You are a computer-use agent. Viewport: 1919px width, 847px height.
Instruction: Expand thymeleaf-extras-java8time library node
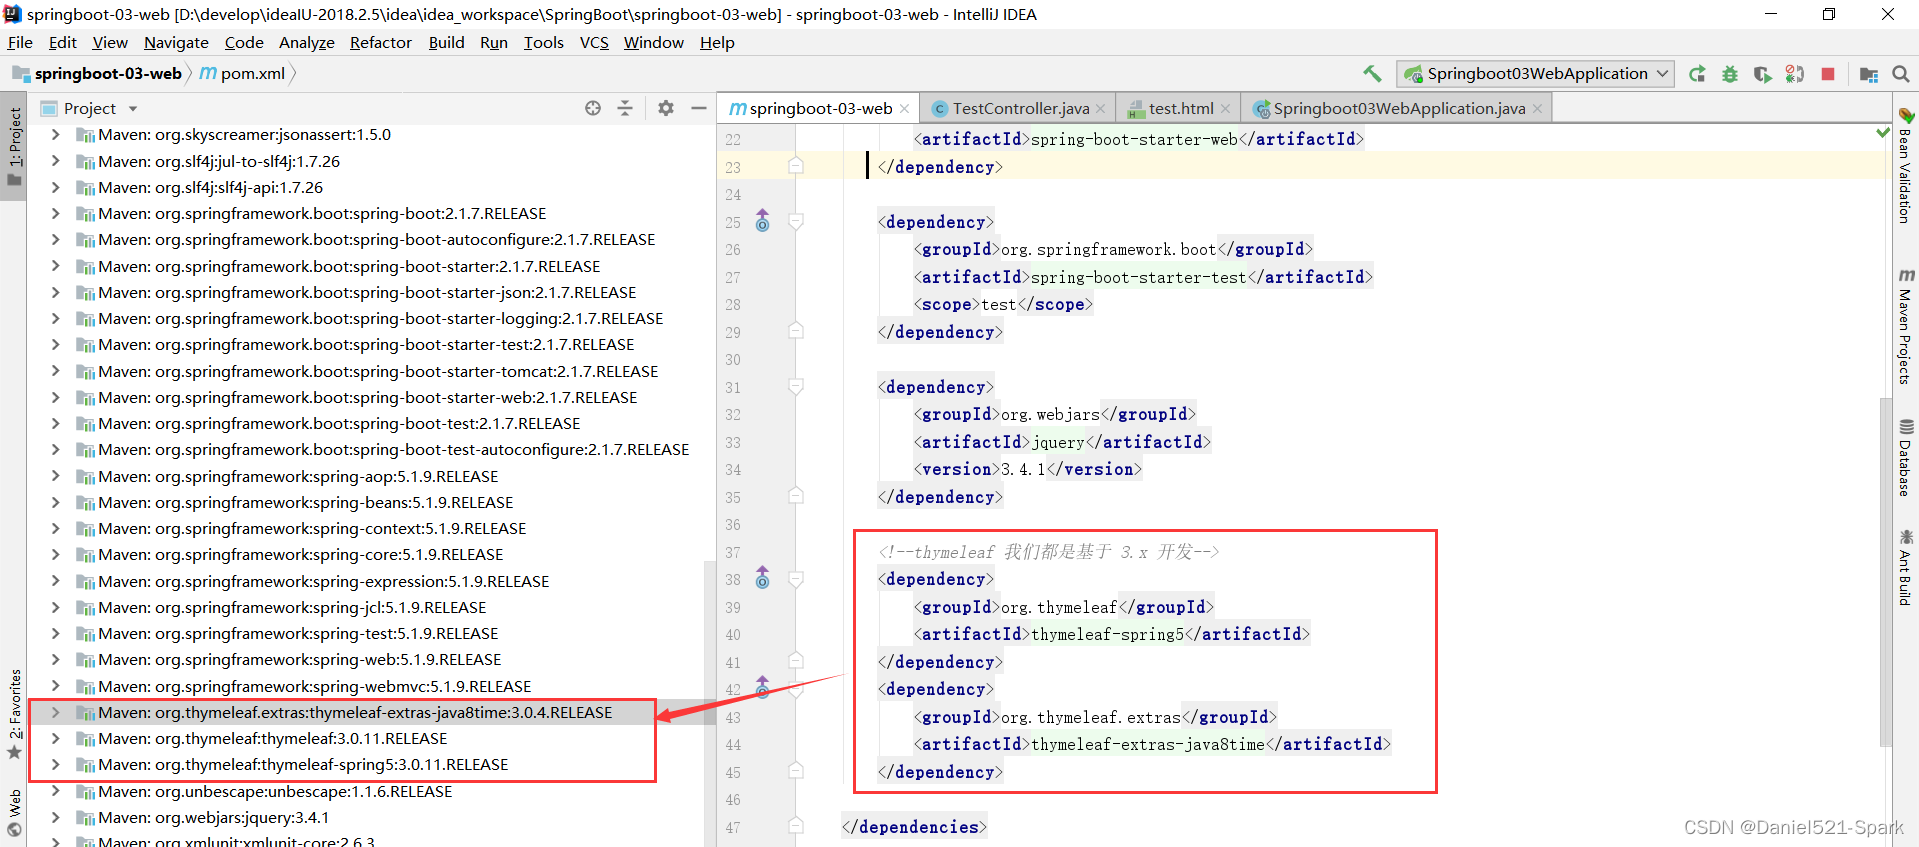pos(55,713)
